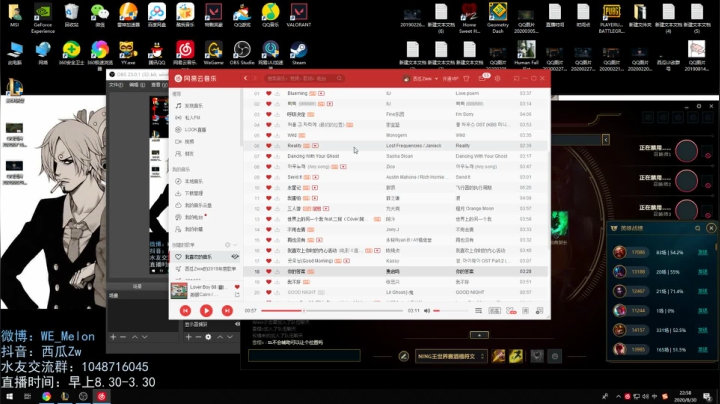The height and width of the screenshot is (404, 720).
Task: Download the song Blueming
Action: [277, 93]
